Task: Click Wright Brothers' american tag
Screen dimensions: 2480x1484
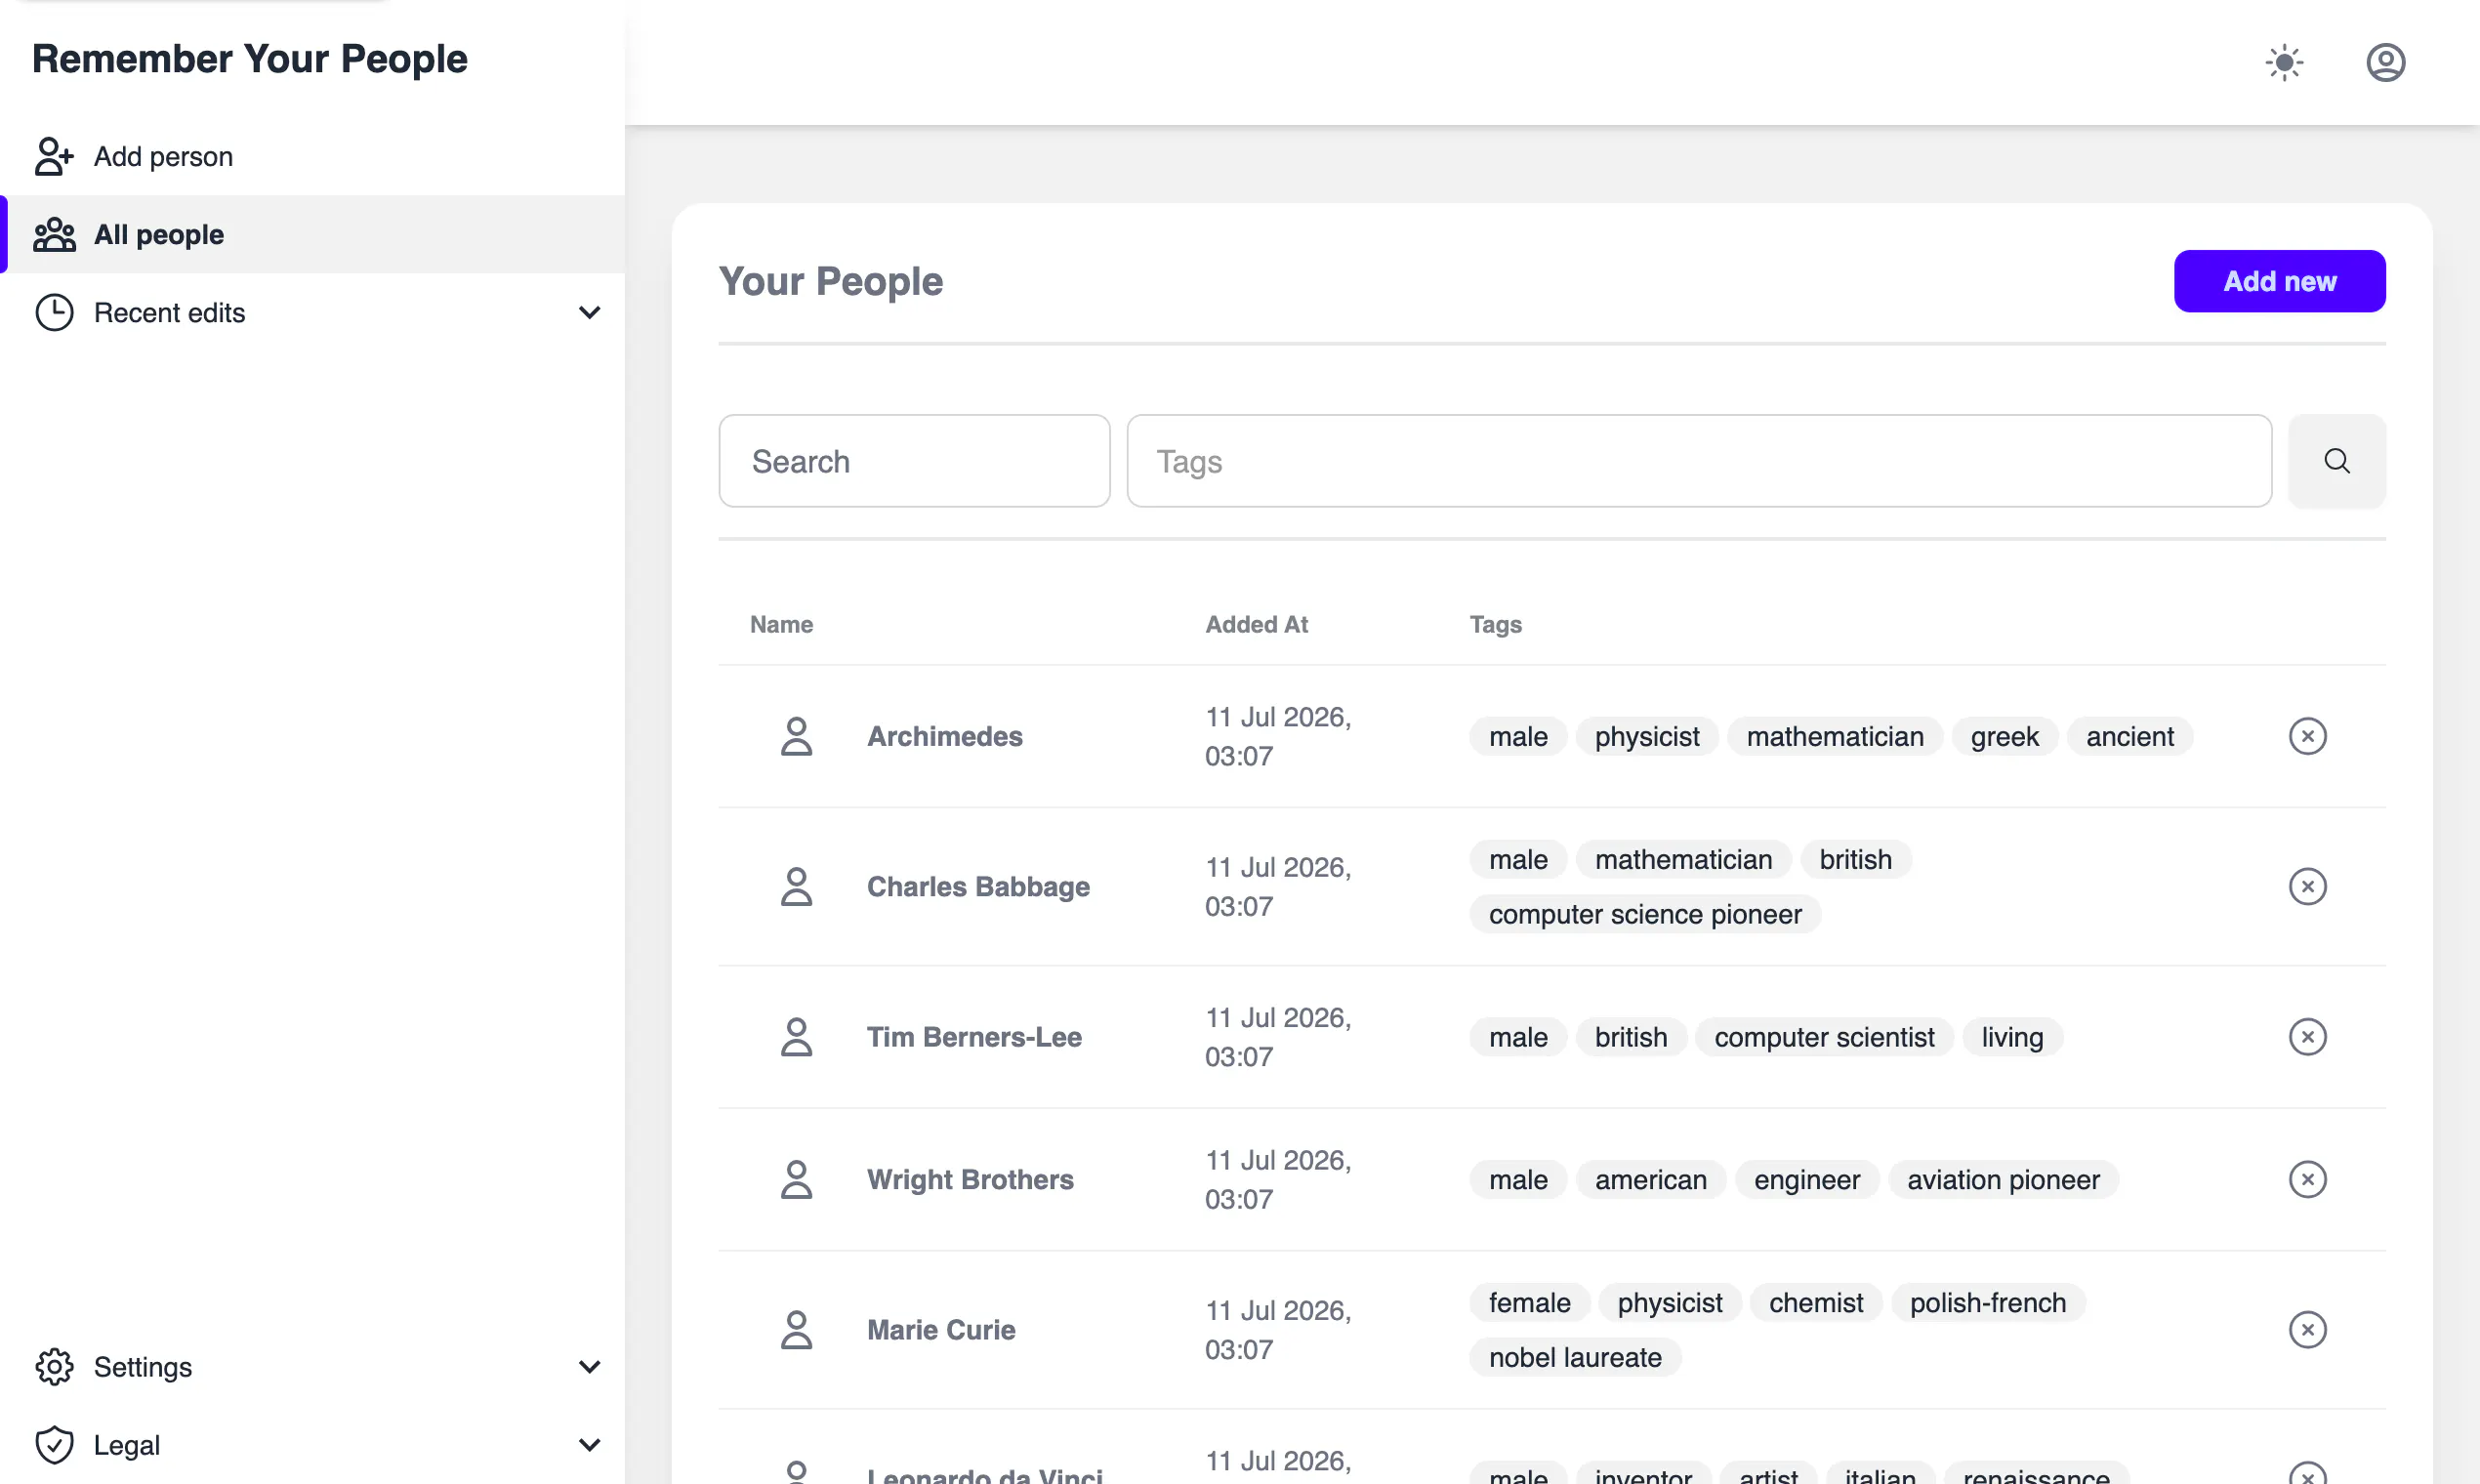Action: 1650,1179
